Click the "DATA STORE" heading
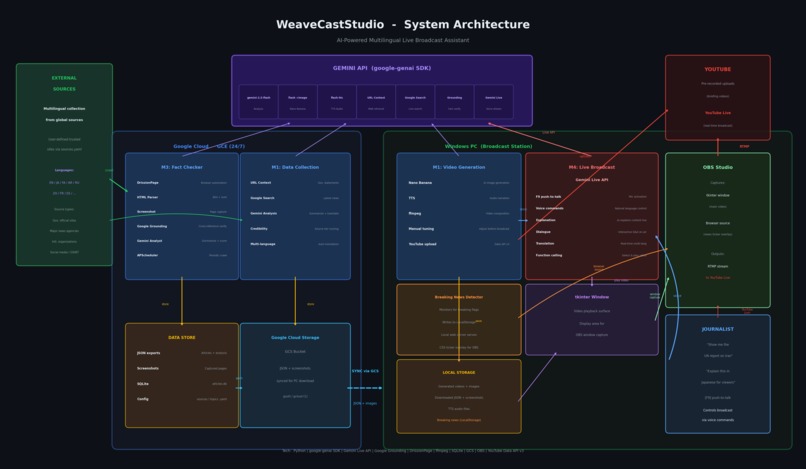 (x=182, y=337)
